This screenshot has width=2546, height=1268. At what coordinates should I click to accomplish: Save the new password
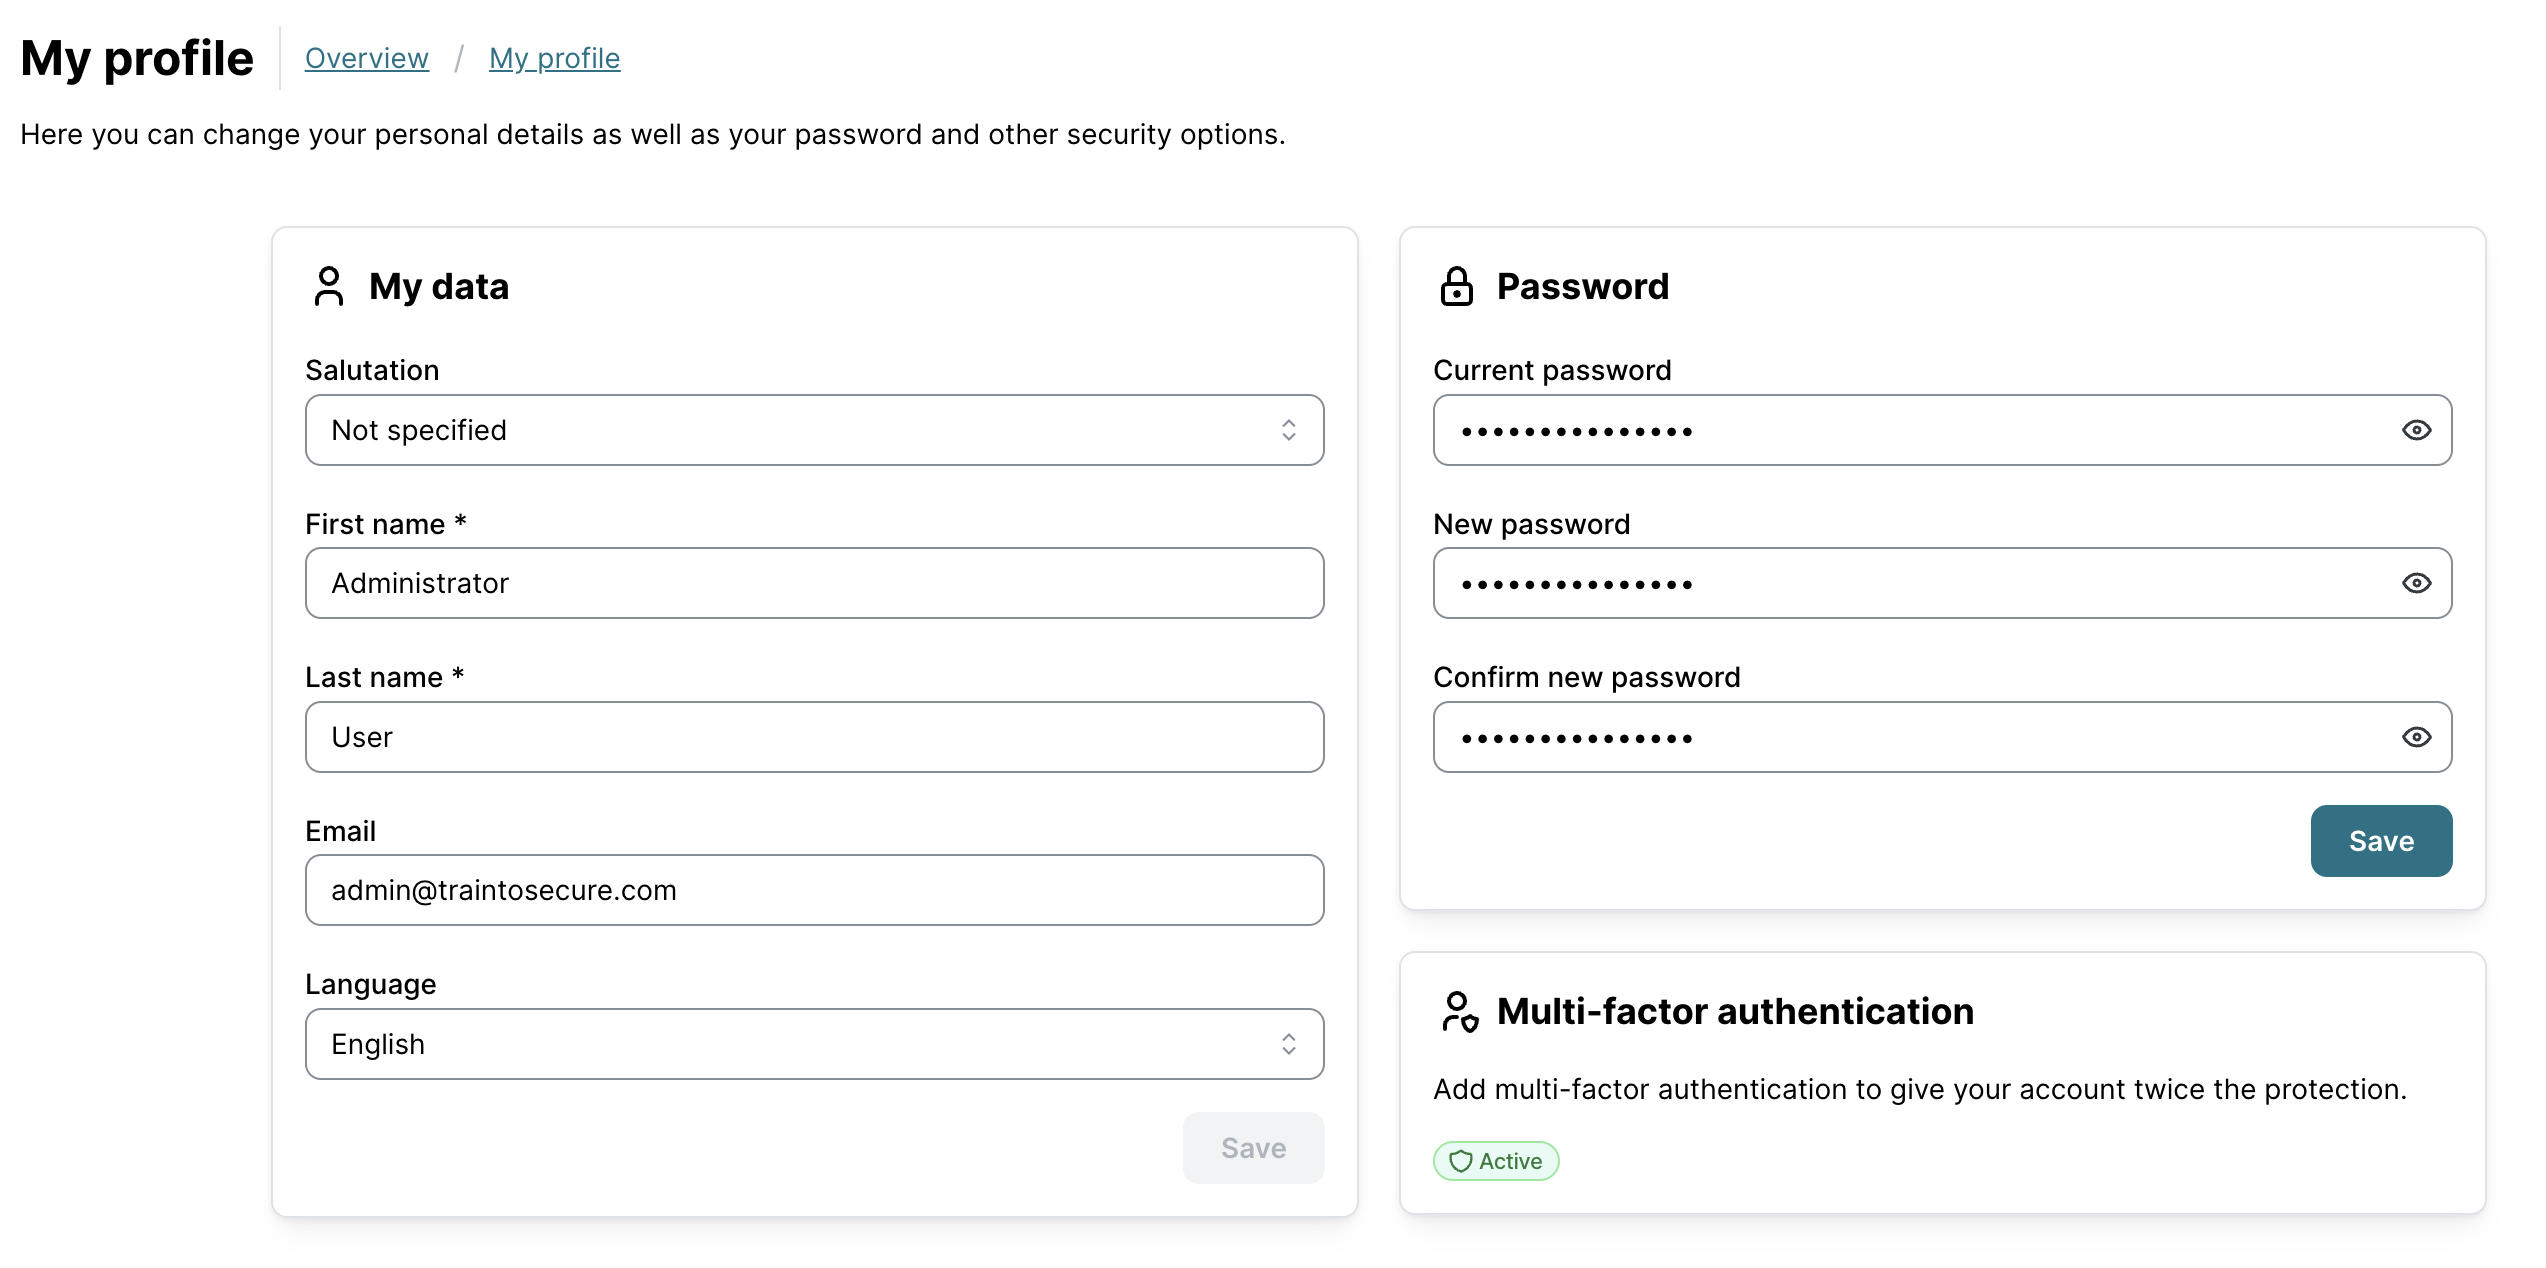point(2380,841)
